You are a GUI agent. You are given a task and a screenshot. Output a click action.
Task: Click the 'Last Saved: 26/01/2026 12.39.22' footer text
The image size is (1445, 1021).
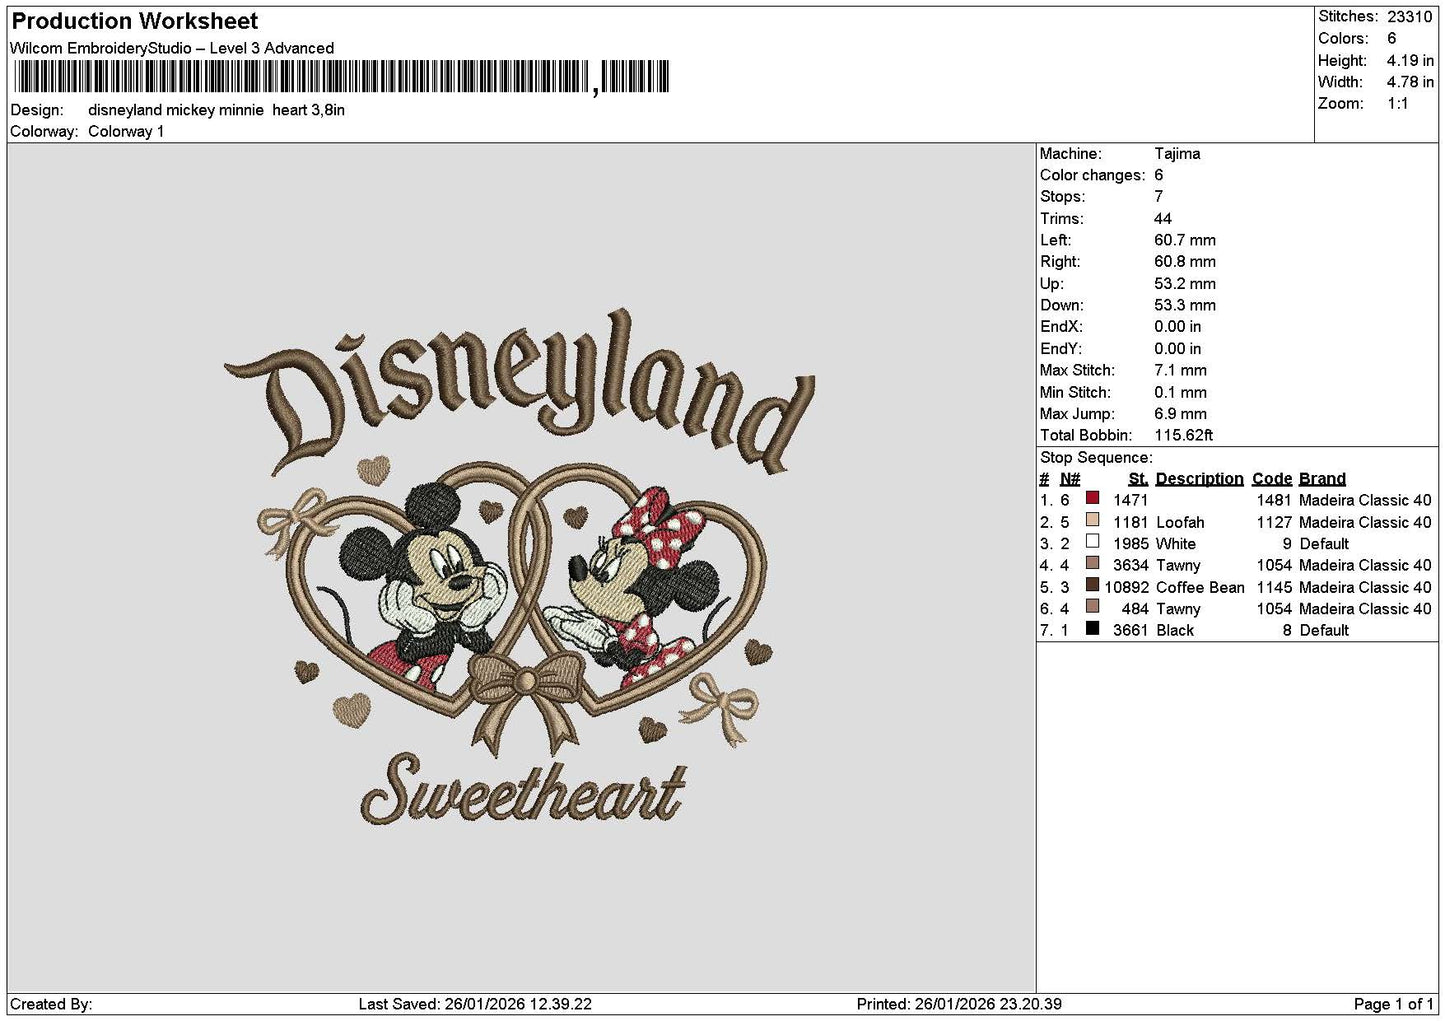(475, 1004)
